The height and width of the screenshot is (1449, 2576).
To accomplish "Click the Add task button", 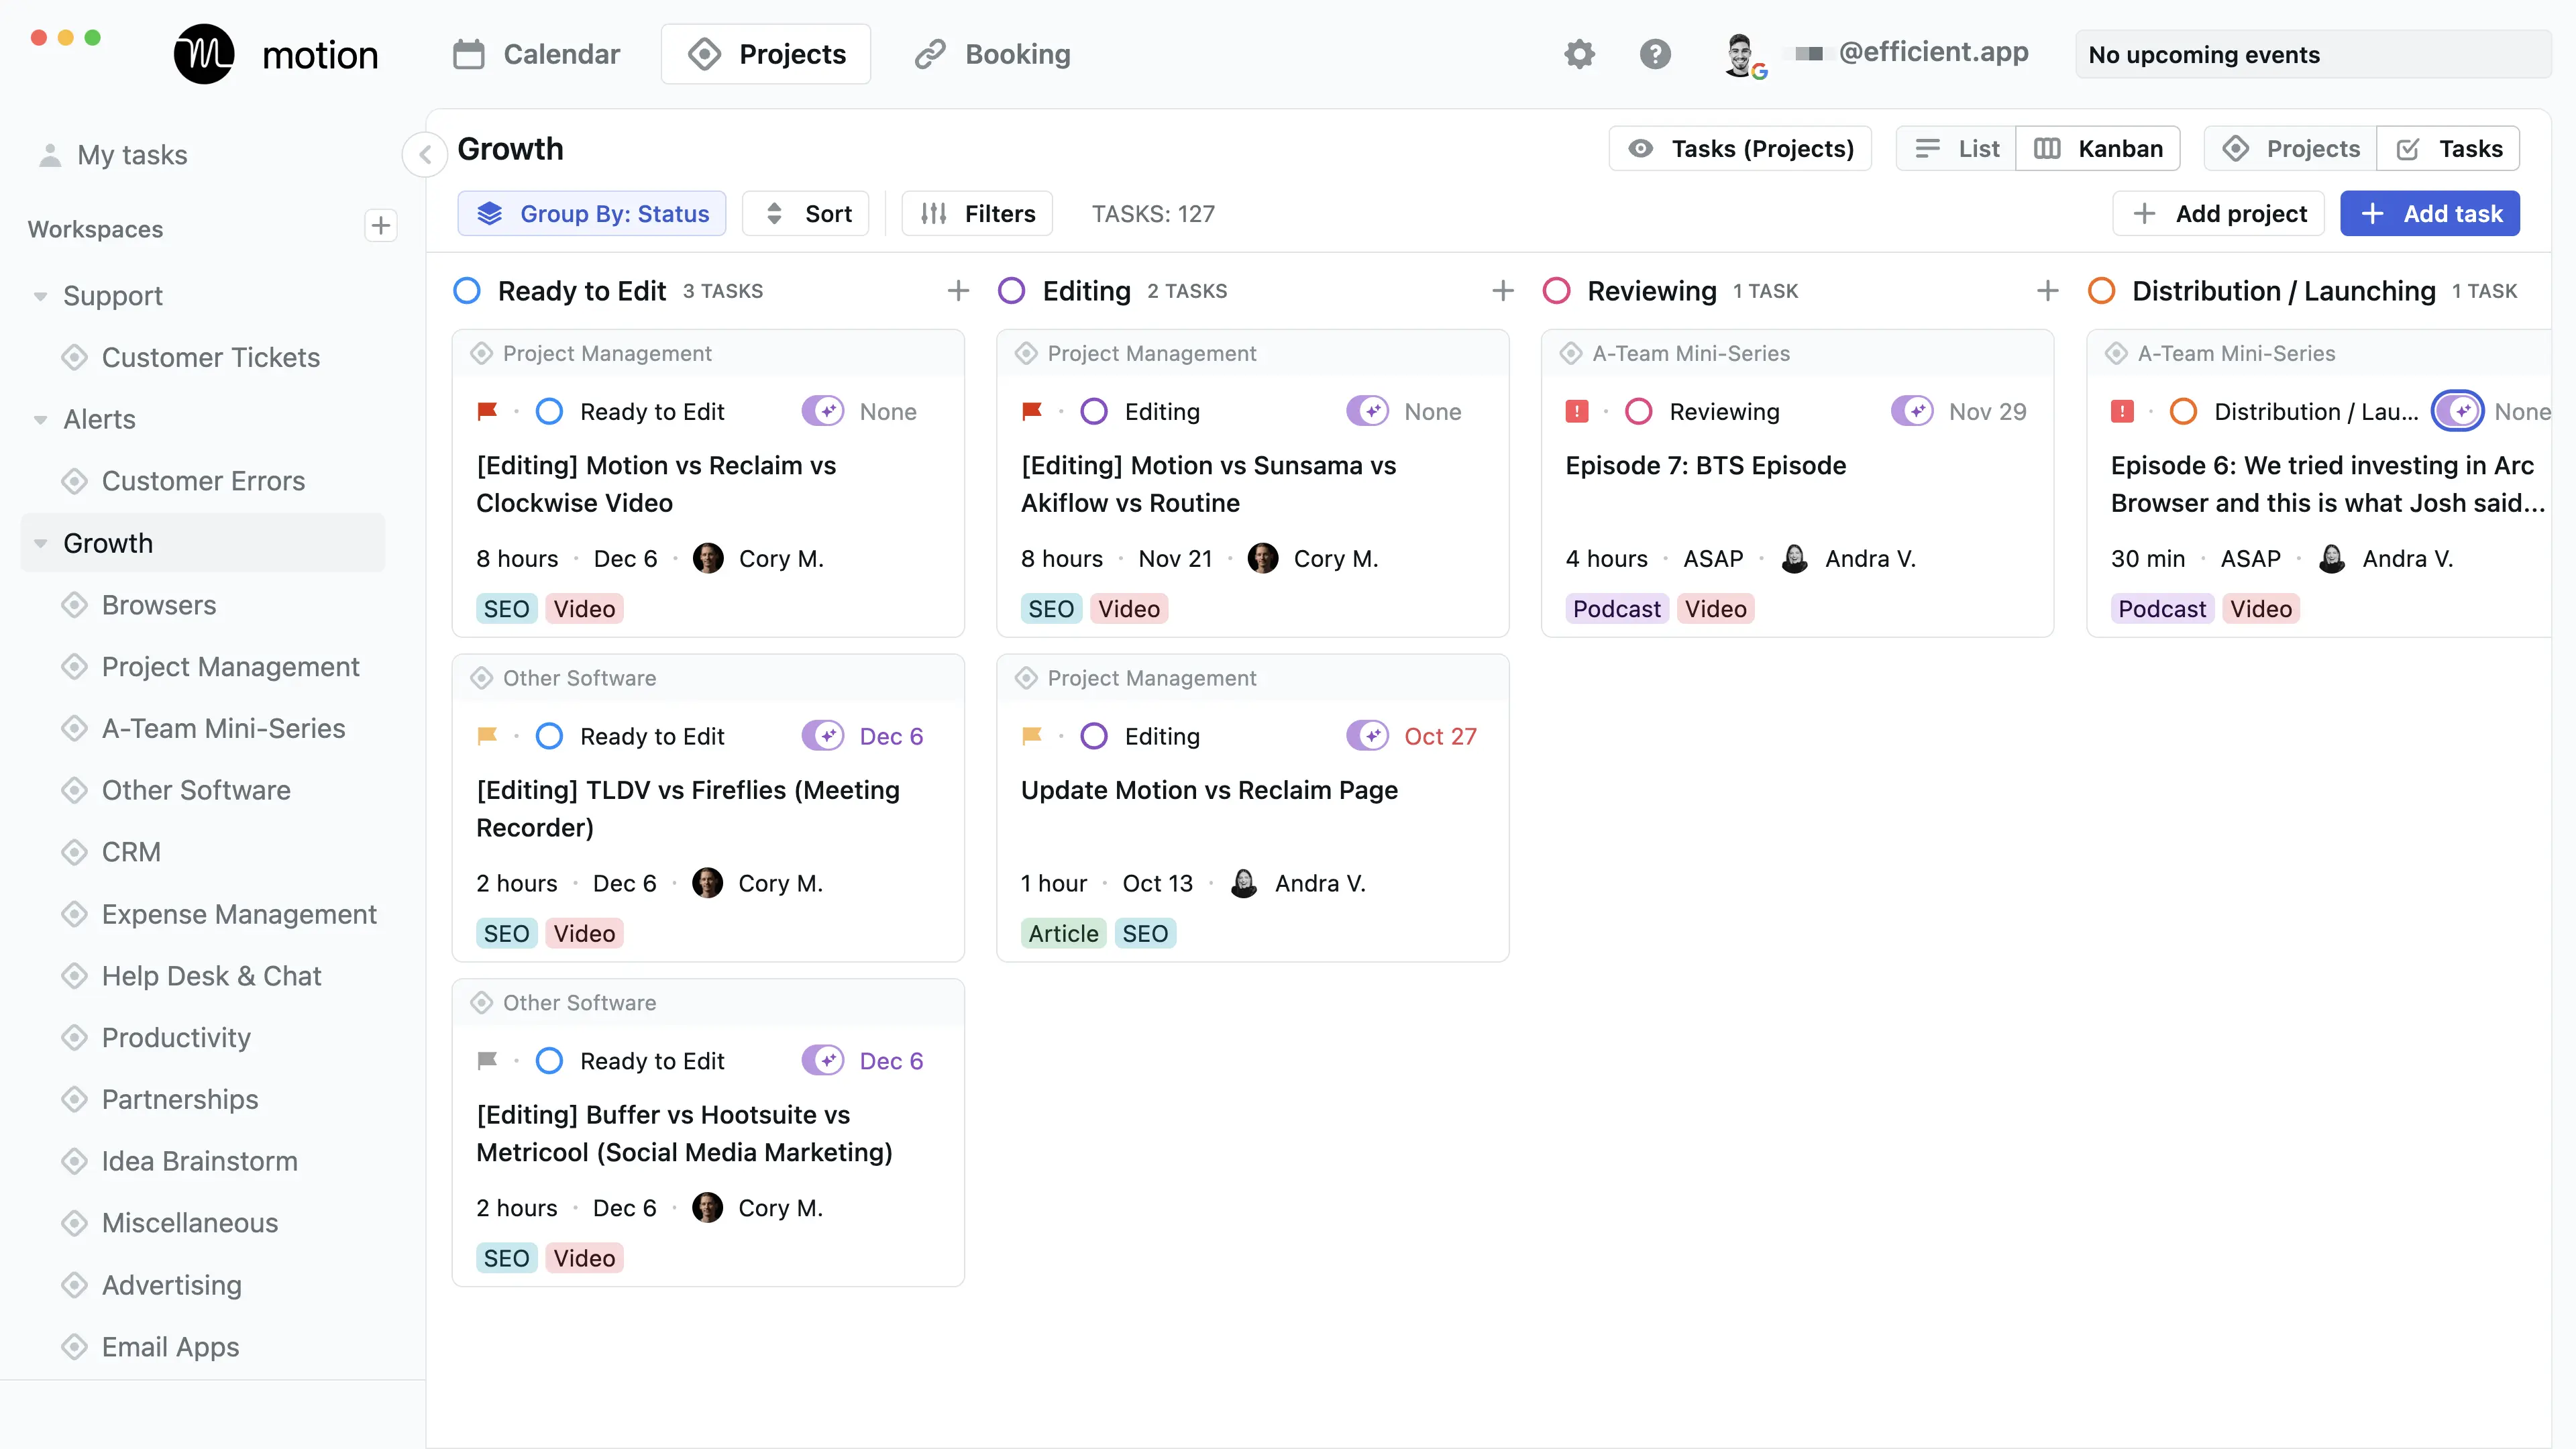I will pyautogui.click(x=2430, y=213).
